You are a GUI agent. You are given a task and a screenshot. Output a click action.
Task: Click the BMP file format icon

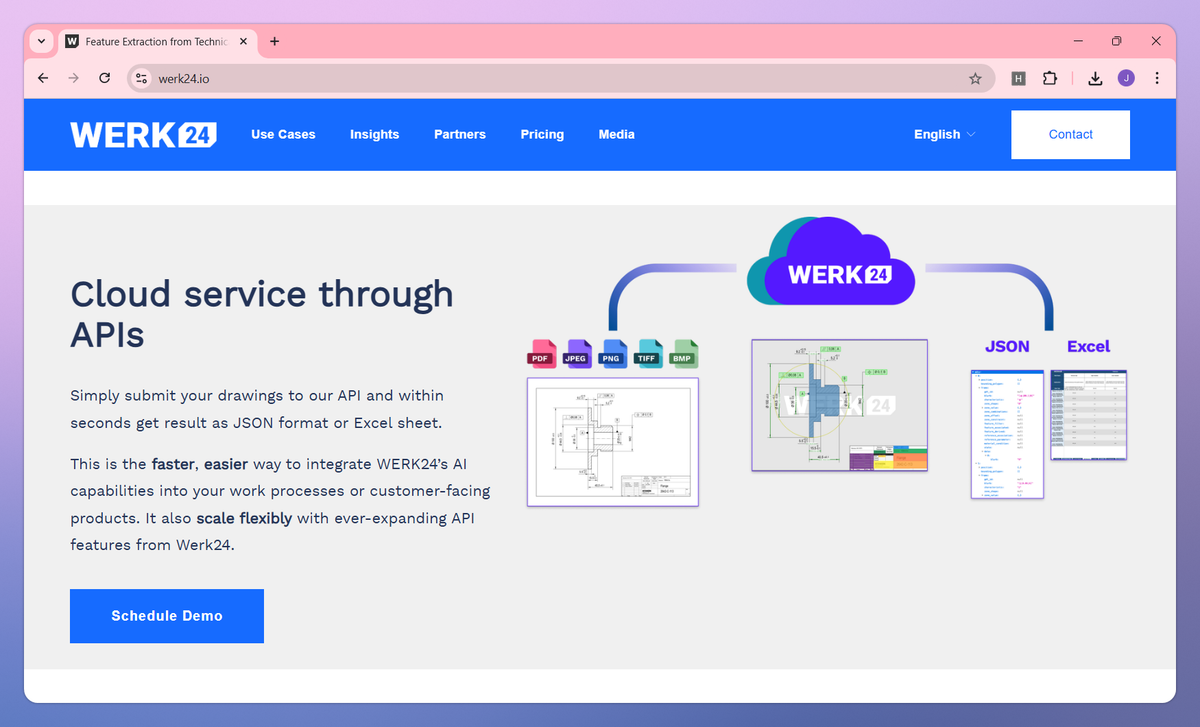[x=684, y=354]
